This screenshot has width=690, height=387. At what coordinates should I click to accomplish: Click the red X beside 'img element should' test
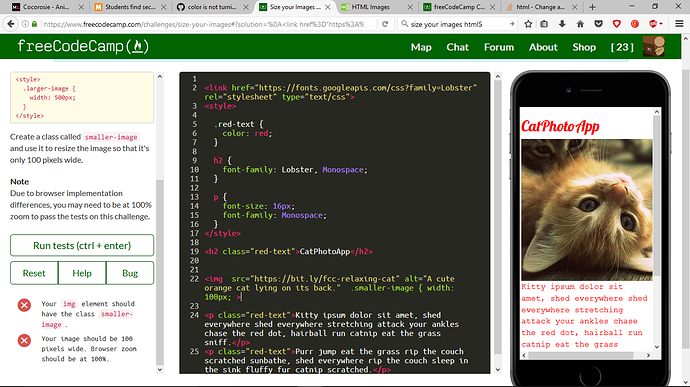(x=24, y=305)
